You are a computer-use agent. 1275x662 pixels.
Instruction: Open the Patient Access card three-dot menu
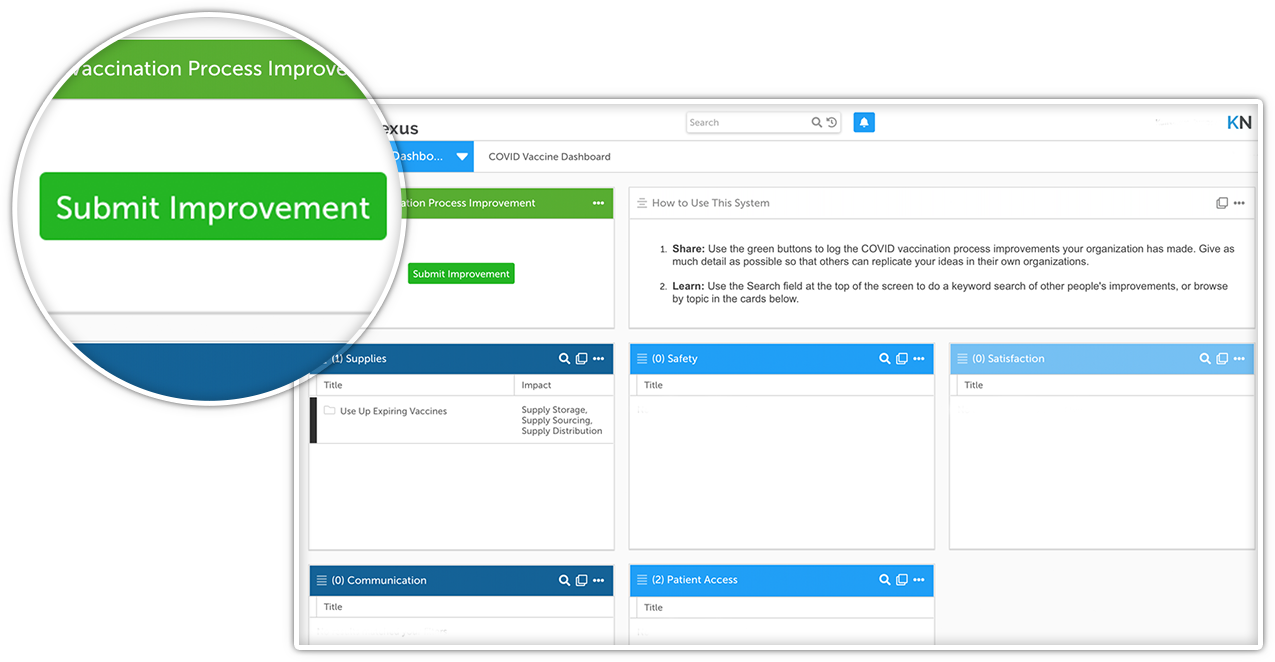[x=918, y=580]
